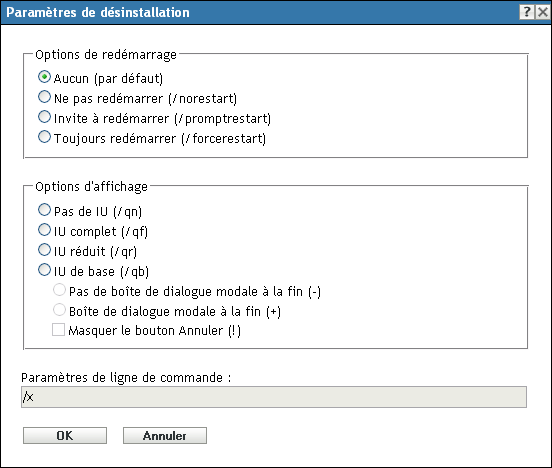This screenshot has height=468, width=552.
Task: Confirm with the OK button
Action: coord(65,436)
